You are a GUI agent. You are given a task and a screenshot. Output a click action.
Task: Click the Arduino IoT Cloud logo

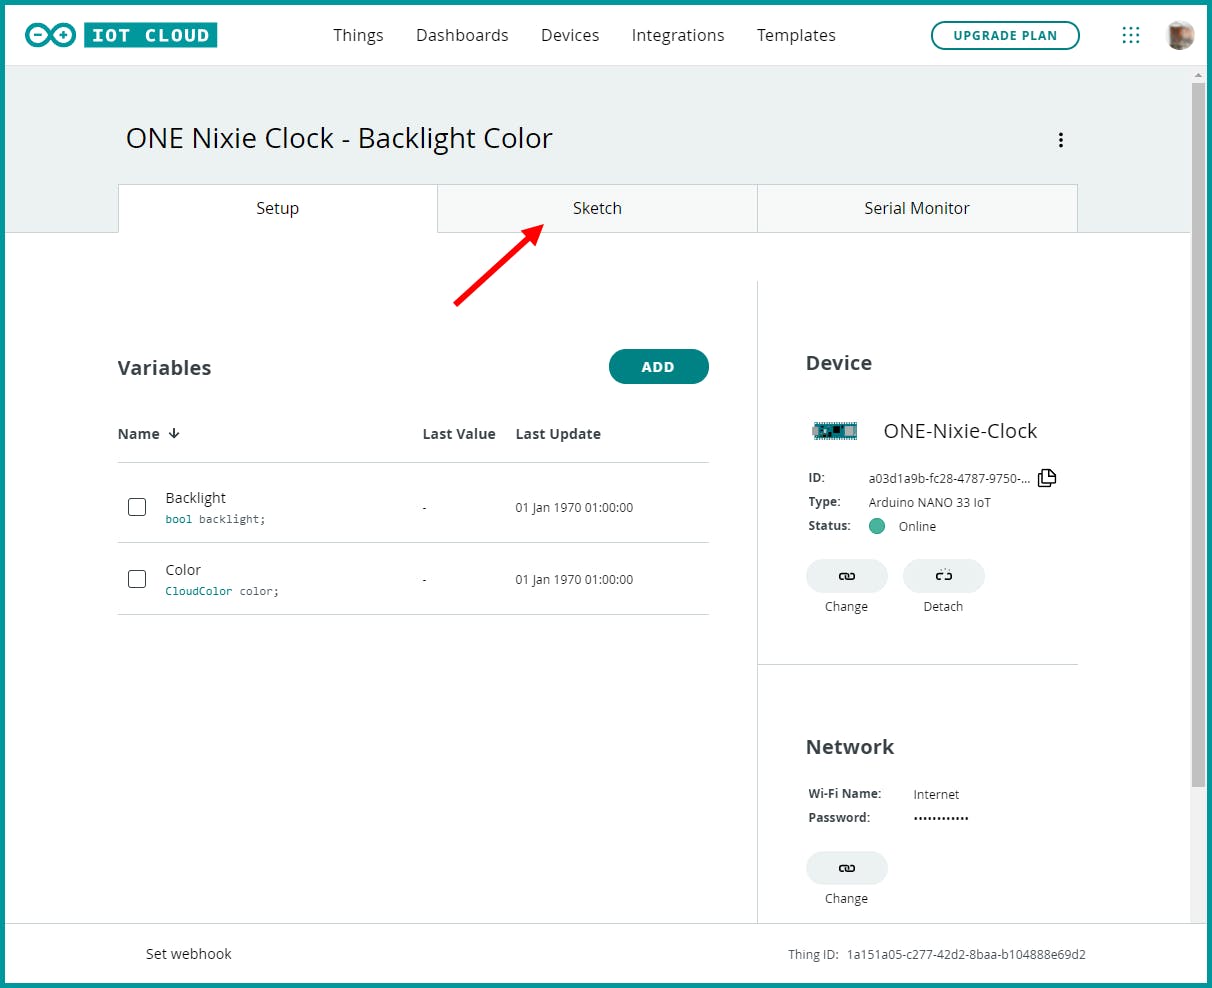(121, 35)
